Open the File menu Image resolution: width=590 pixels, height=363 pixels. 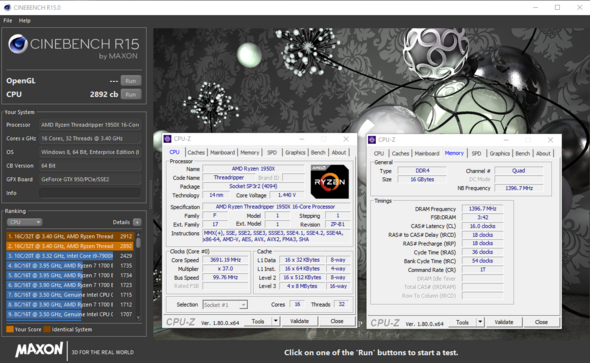click(8, 21)
